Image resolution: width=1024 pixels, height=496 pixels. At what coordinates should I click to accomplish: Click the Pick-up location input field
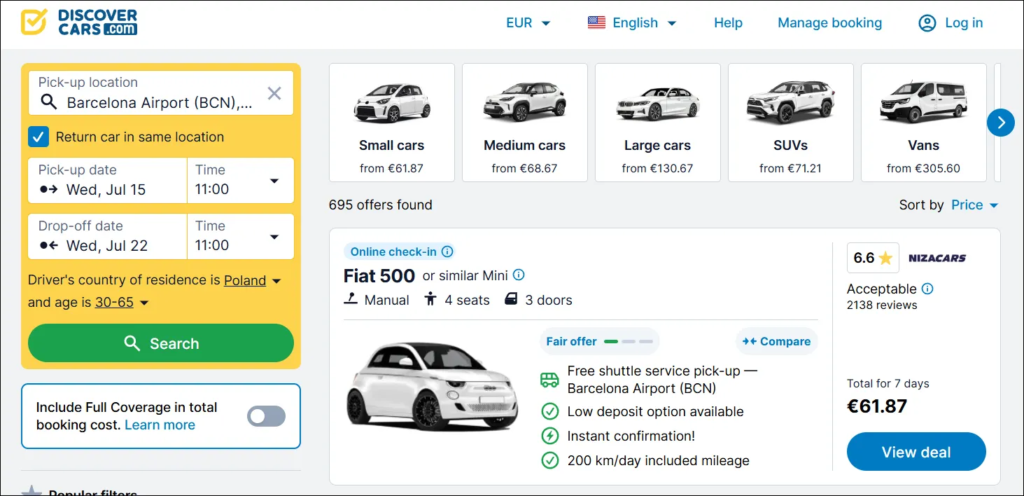[161, 93]
